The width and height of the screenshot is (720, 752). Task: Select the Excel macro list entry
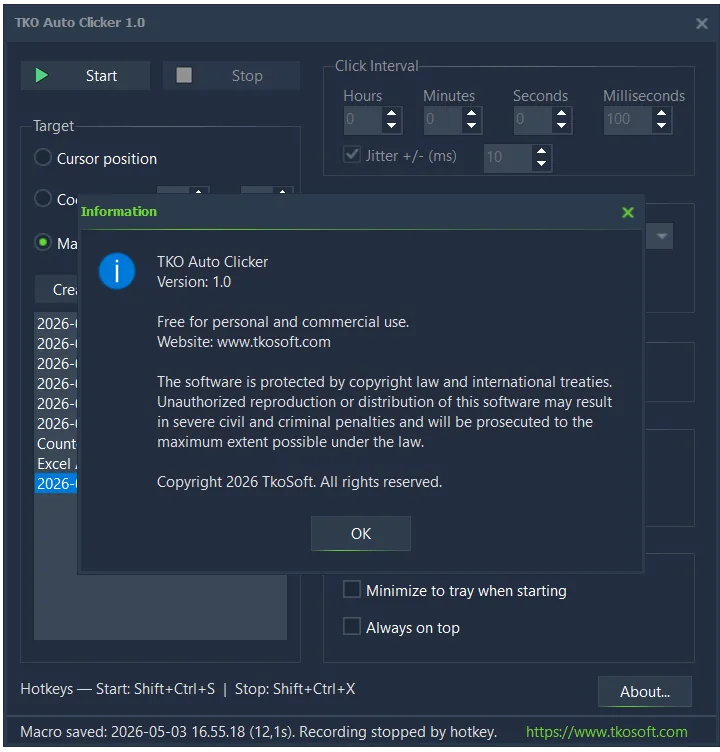click(x=56, y=463)
